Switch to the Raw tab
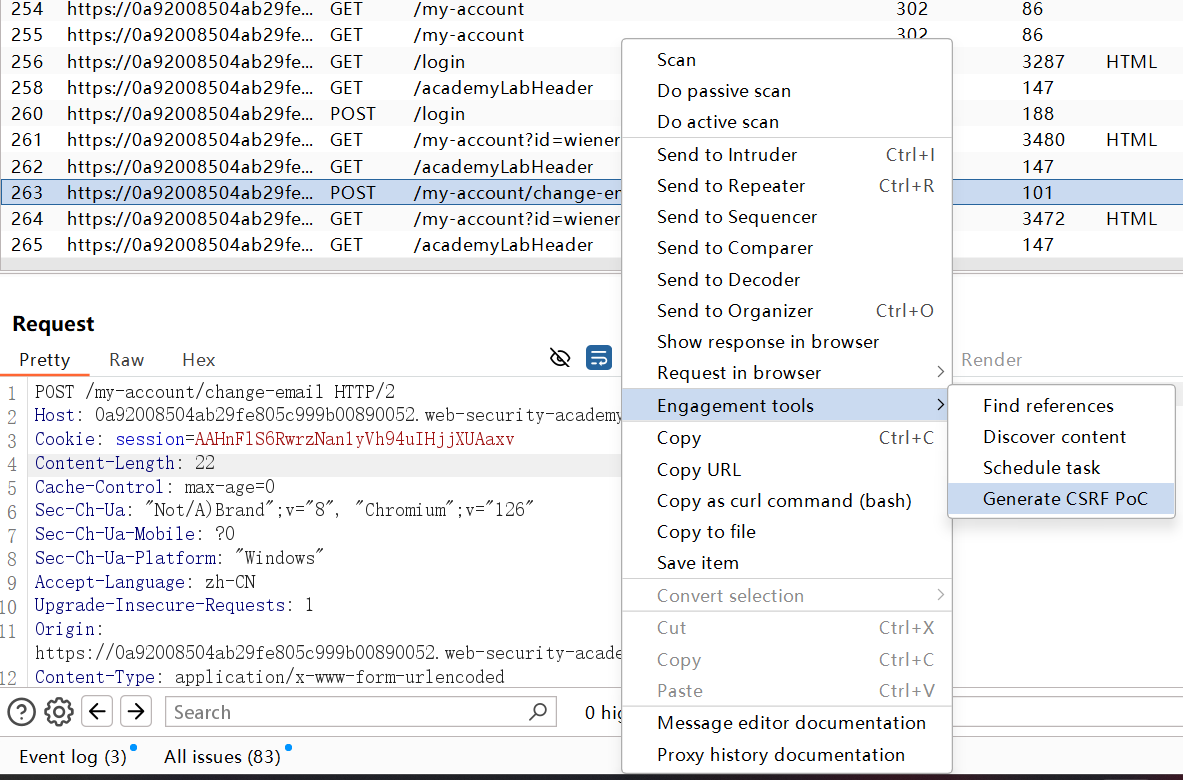The image size is (1183, 780). [x=127, y=360]
